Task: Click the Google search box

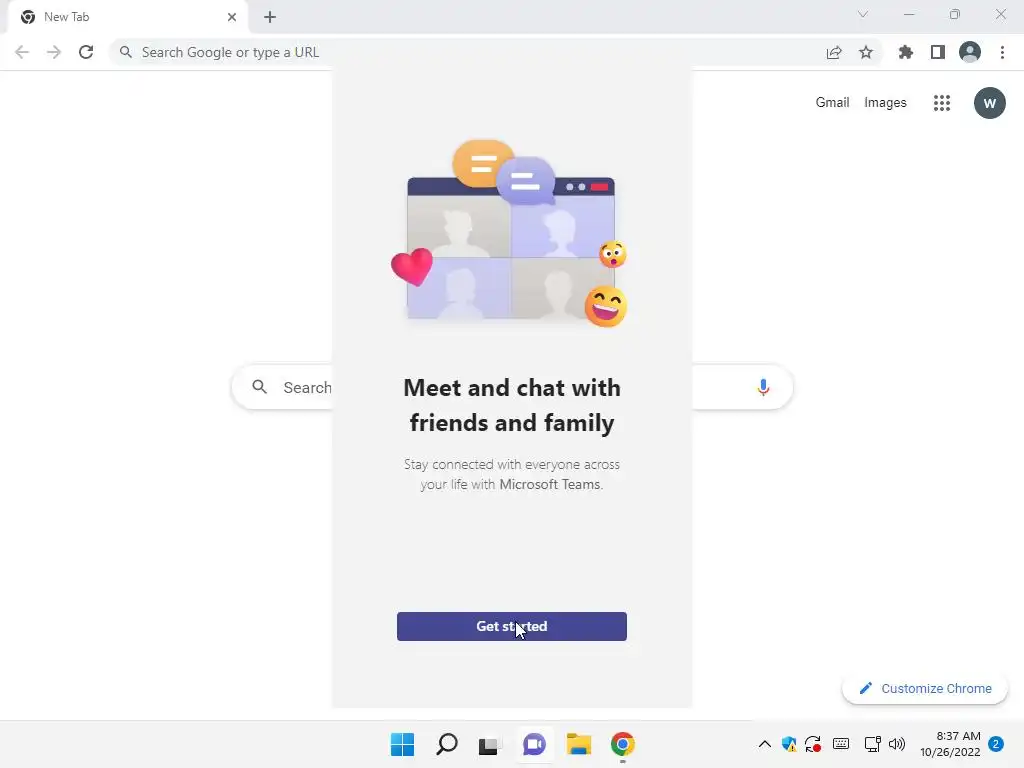Action: click(512, 387)
